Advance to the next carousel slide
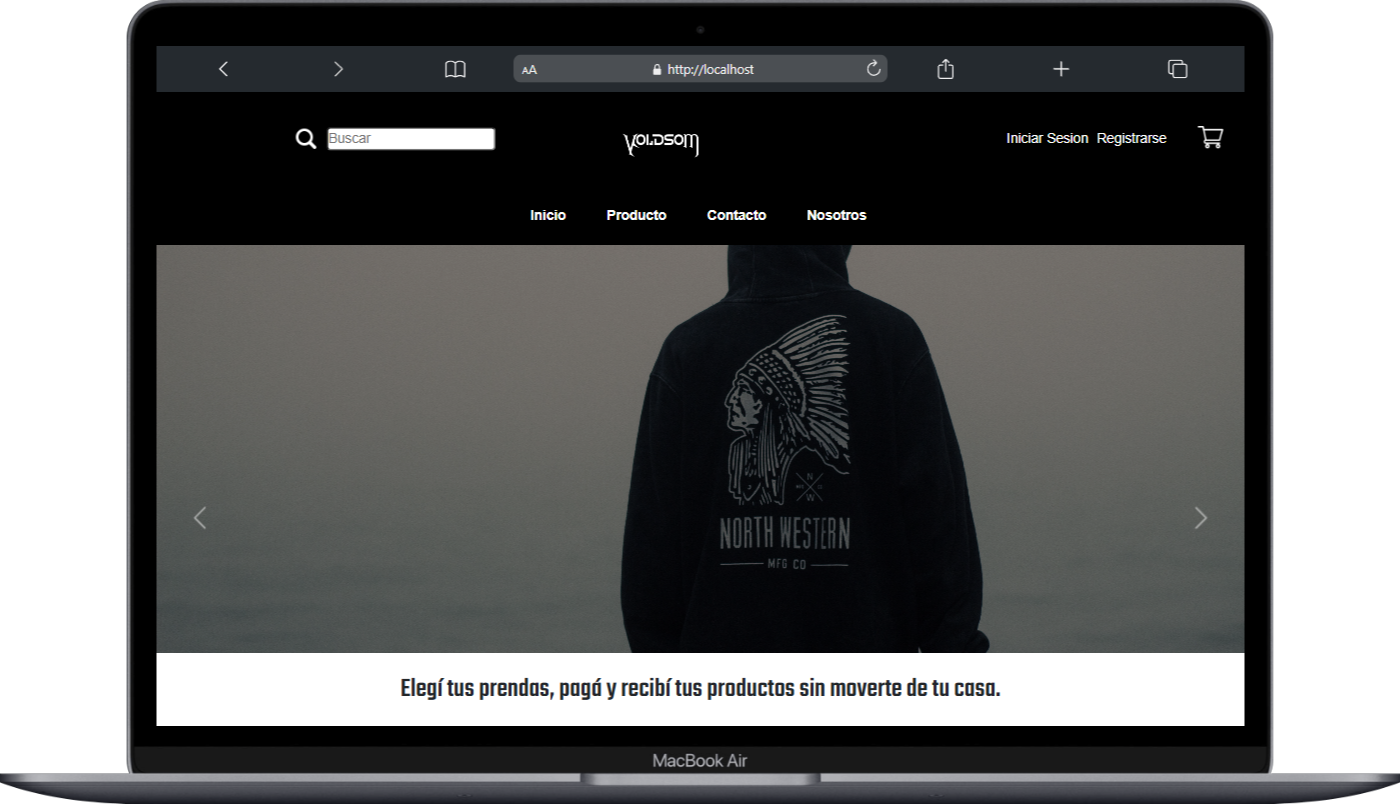 click(1201, 518)
